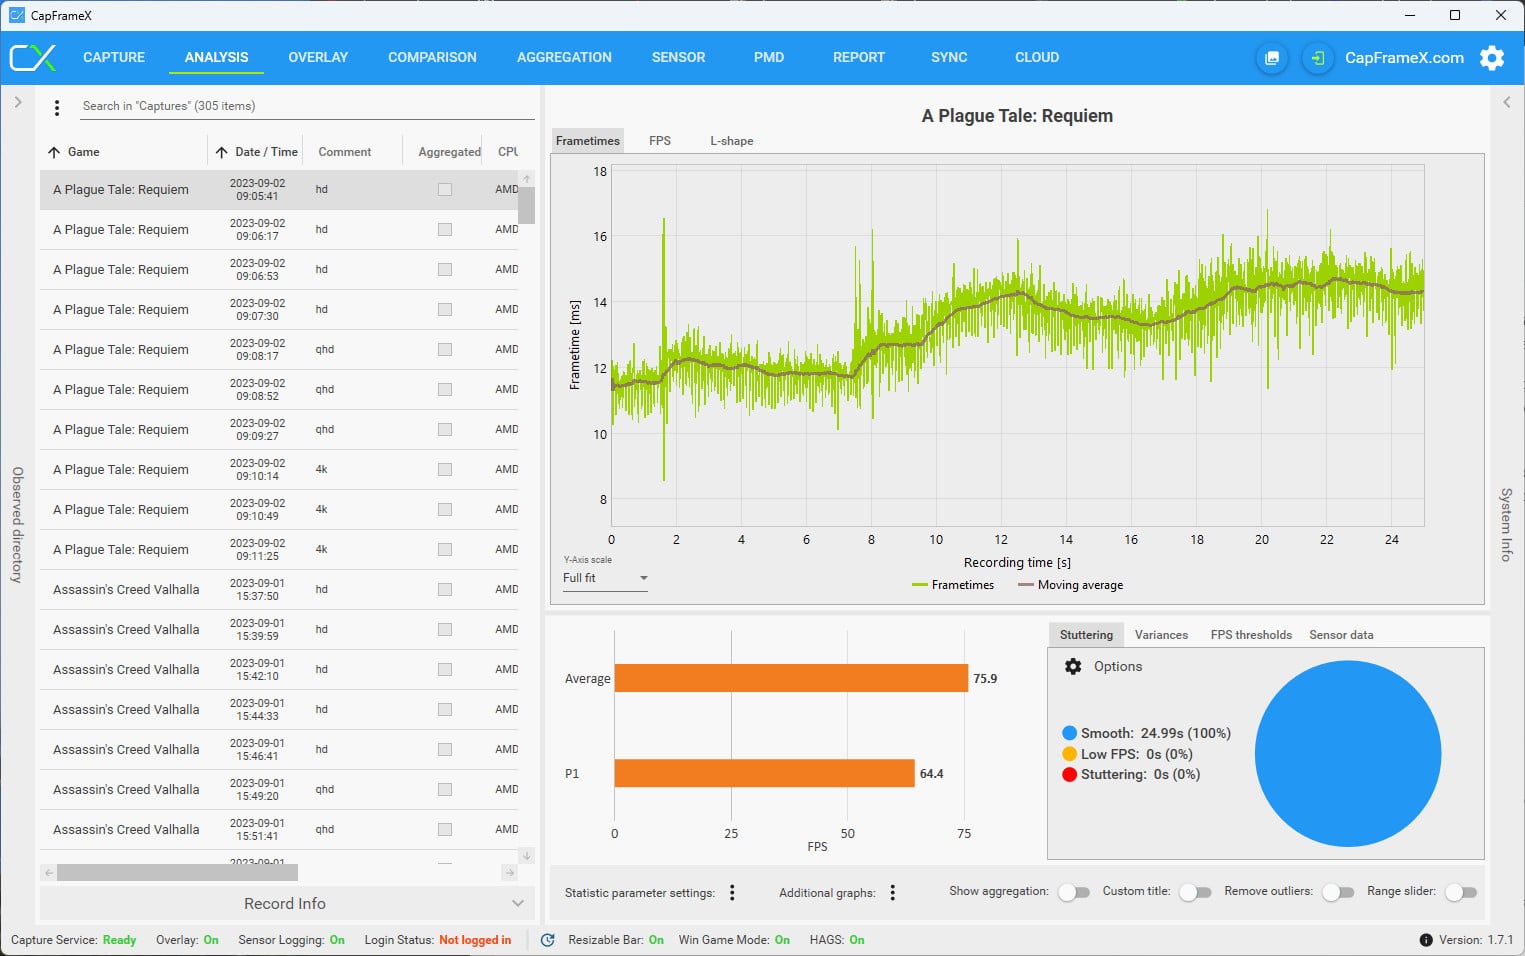Sort by Date / Time column arrow
1525x956 pixels.
[221, 152]
